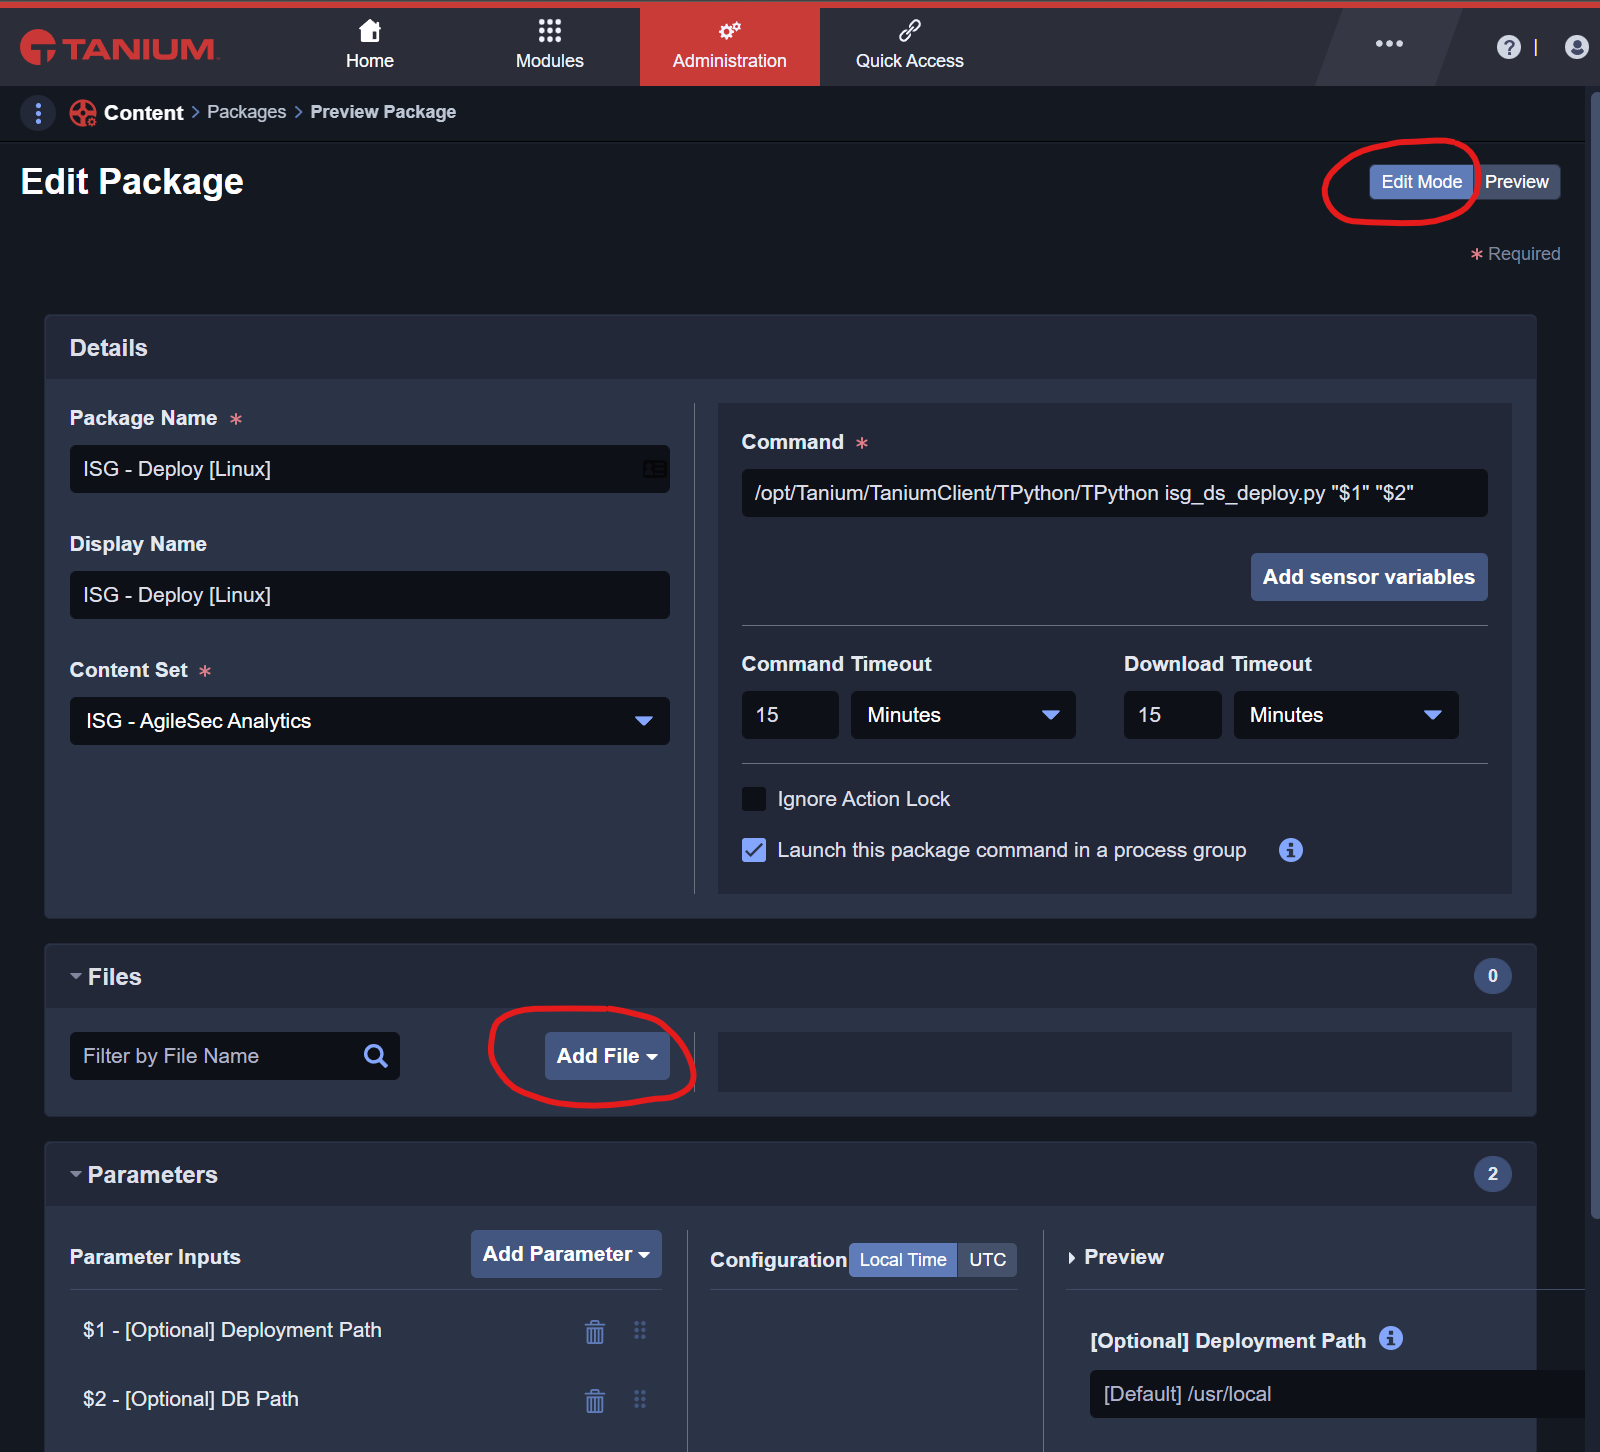
Task: Click the drag handle for $2 DB Path
Action: pyautogui.click(x=640, y=1399)
